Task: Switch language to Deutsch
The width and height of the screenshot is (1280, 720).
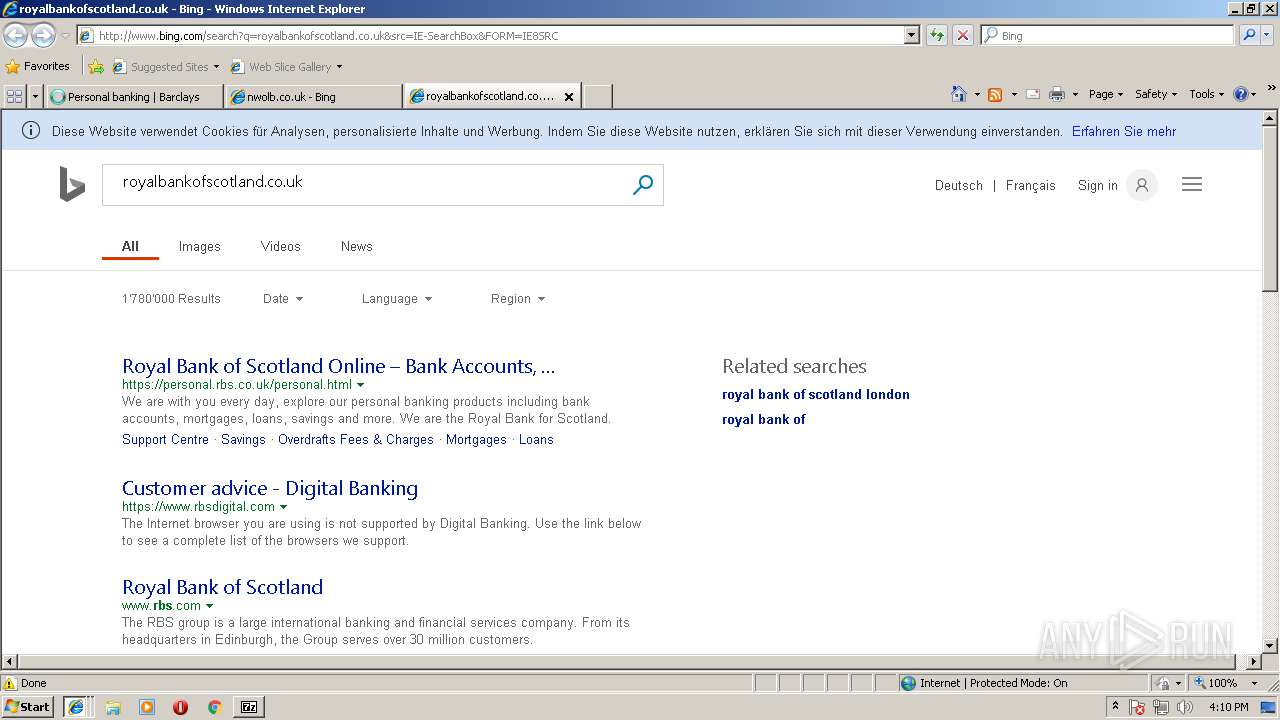Action: (959, 186)
